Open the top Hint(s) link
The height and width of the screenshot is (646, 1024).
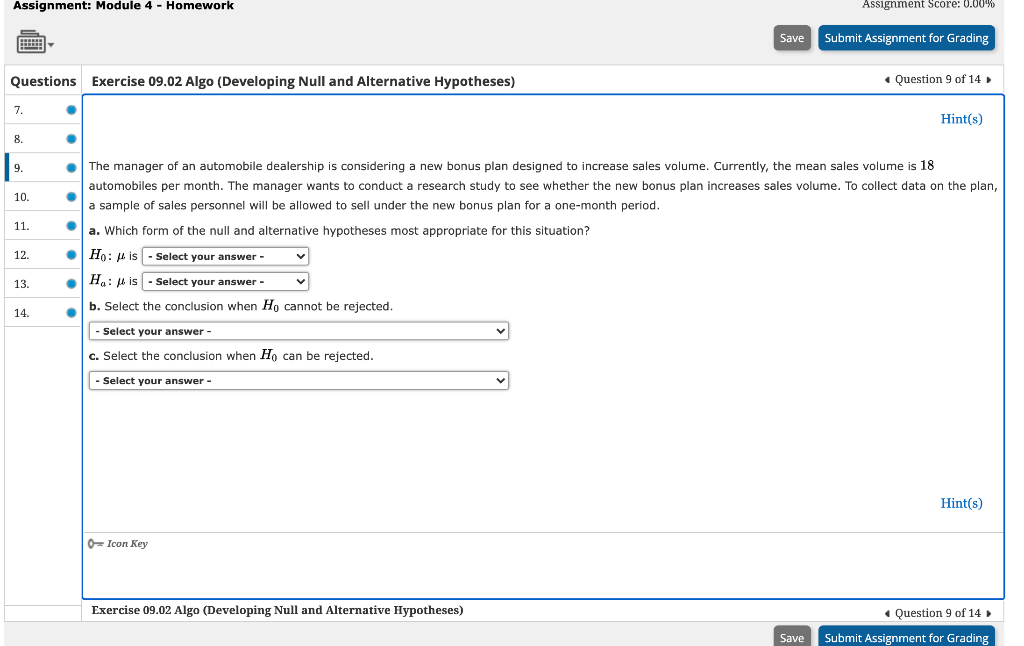pyautogui.click(x=961, y=119)
